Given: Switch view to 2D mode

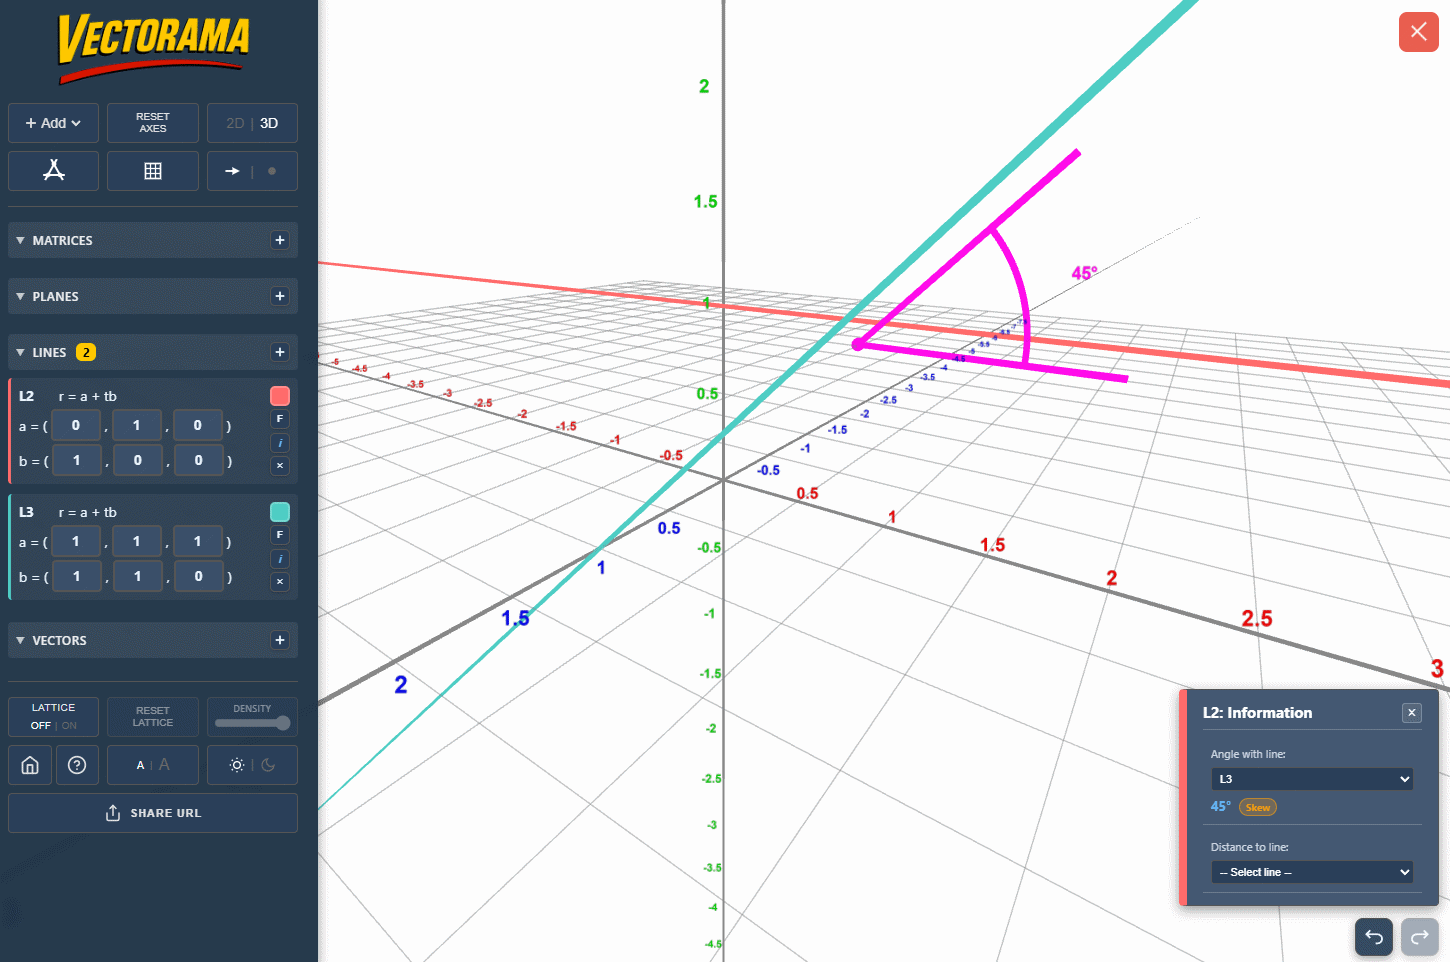Looking at the screenshot, I should click(x=235, y=123).
